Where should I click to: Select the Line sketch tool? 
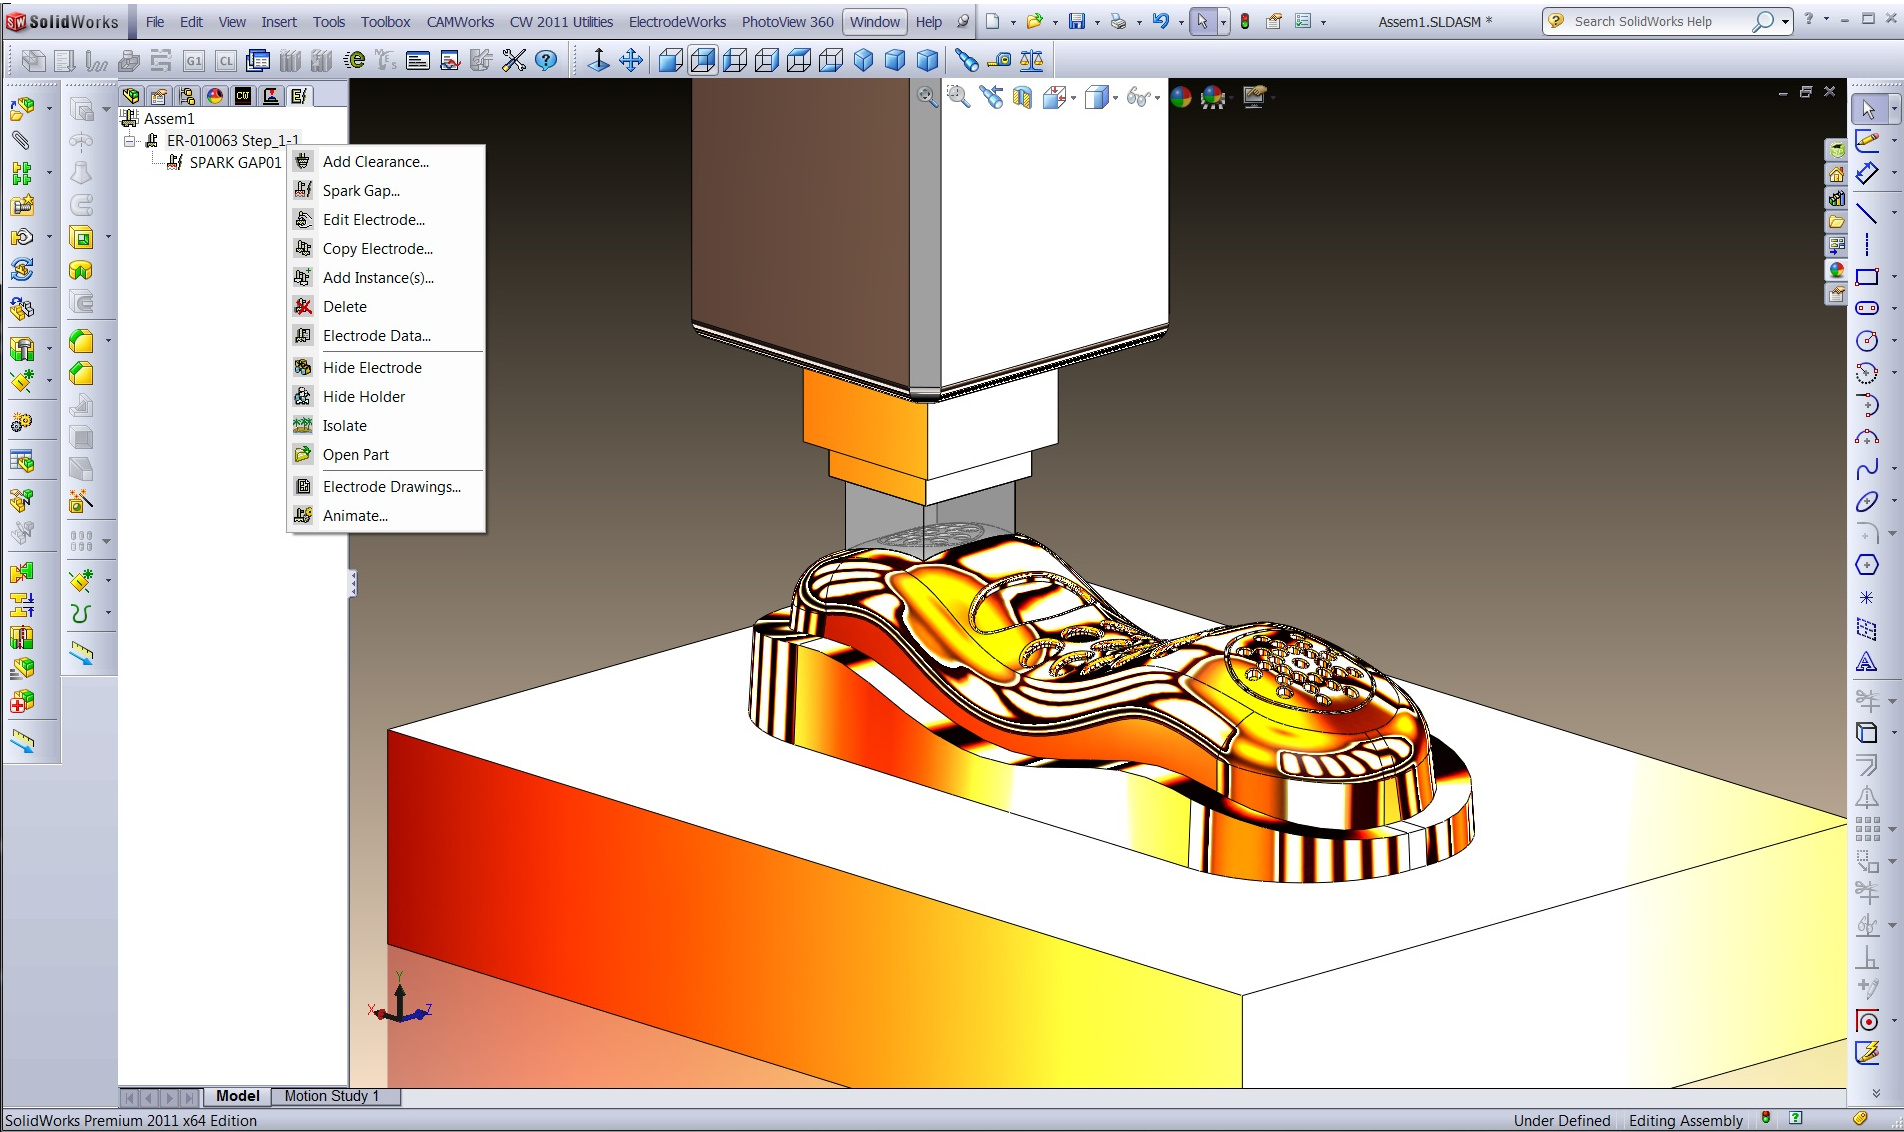pyautogui.click(x=1866, y=212)
